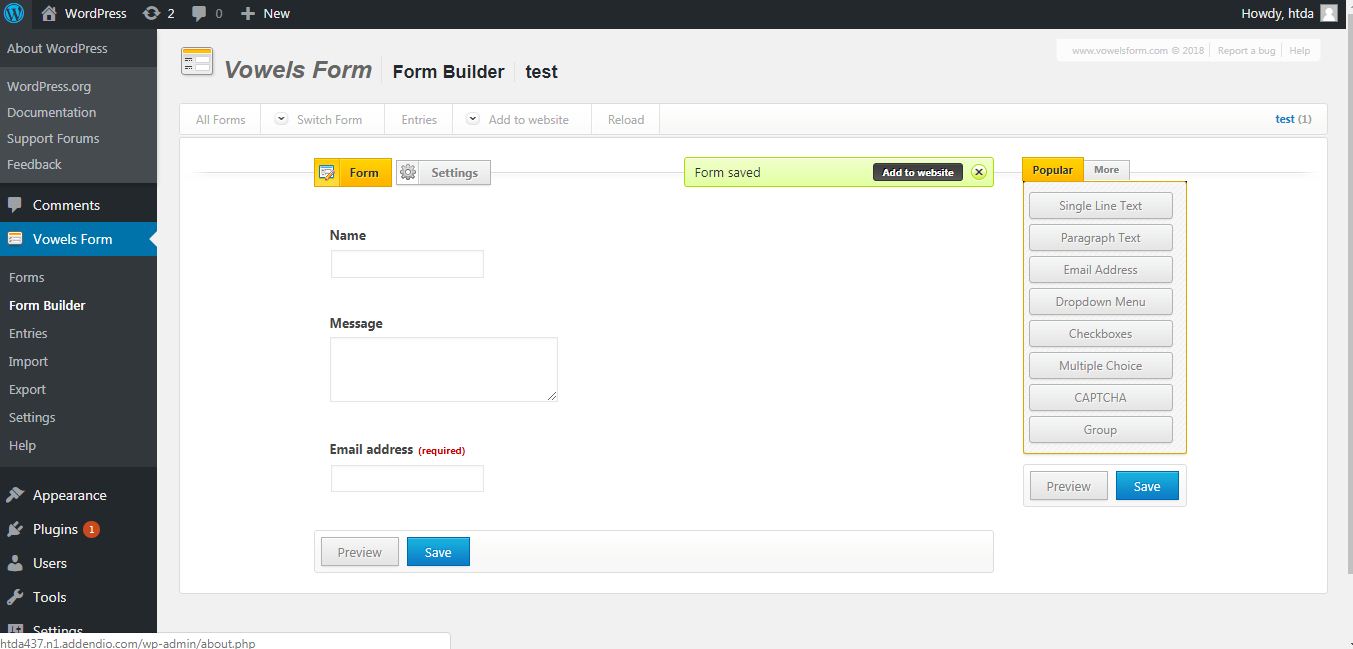The height and width of the screenshot is (649, 1353).
Task: Add a Multiple Choice element
Action: (1100, 366)
